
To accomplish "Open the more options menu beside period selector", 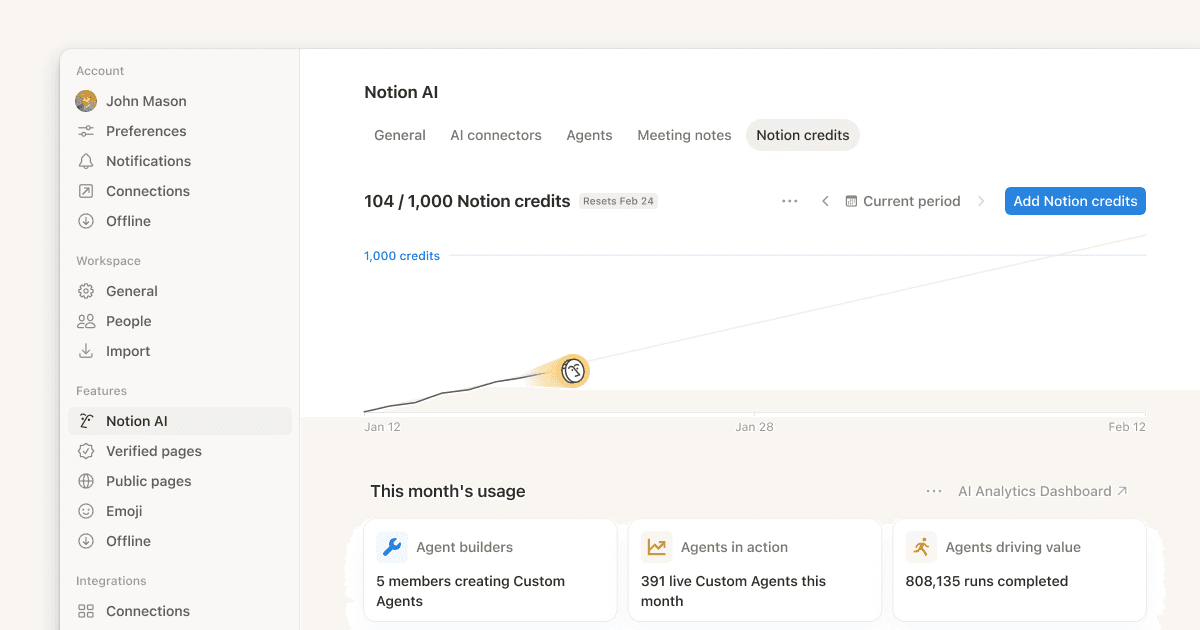I will point(790,201).
